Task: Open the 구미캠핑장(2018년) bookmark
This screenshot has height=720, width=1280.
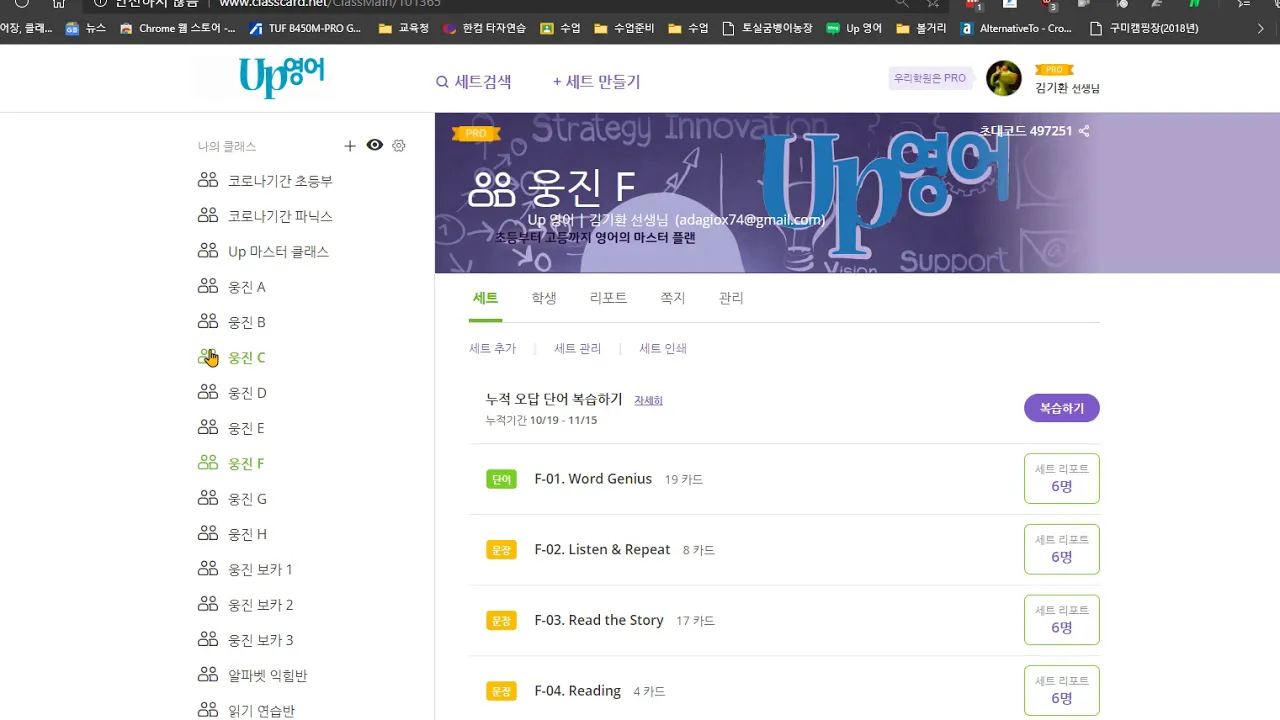Action: 1145,28
